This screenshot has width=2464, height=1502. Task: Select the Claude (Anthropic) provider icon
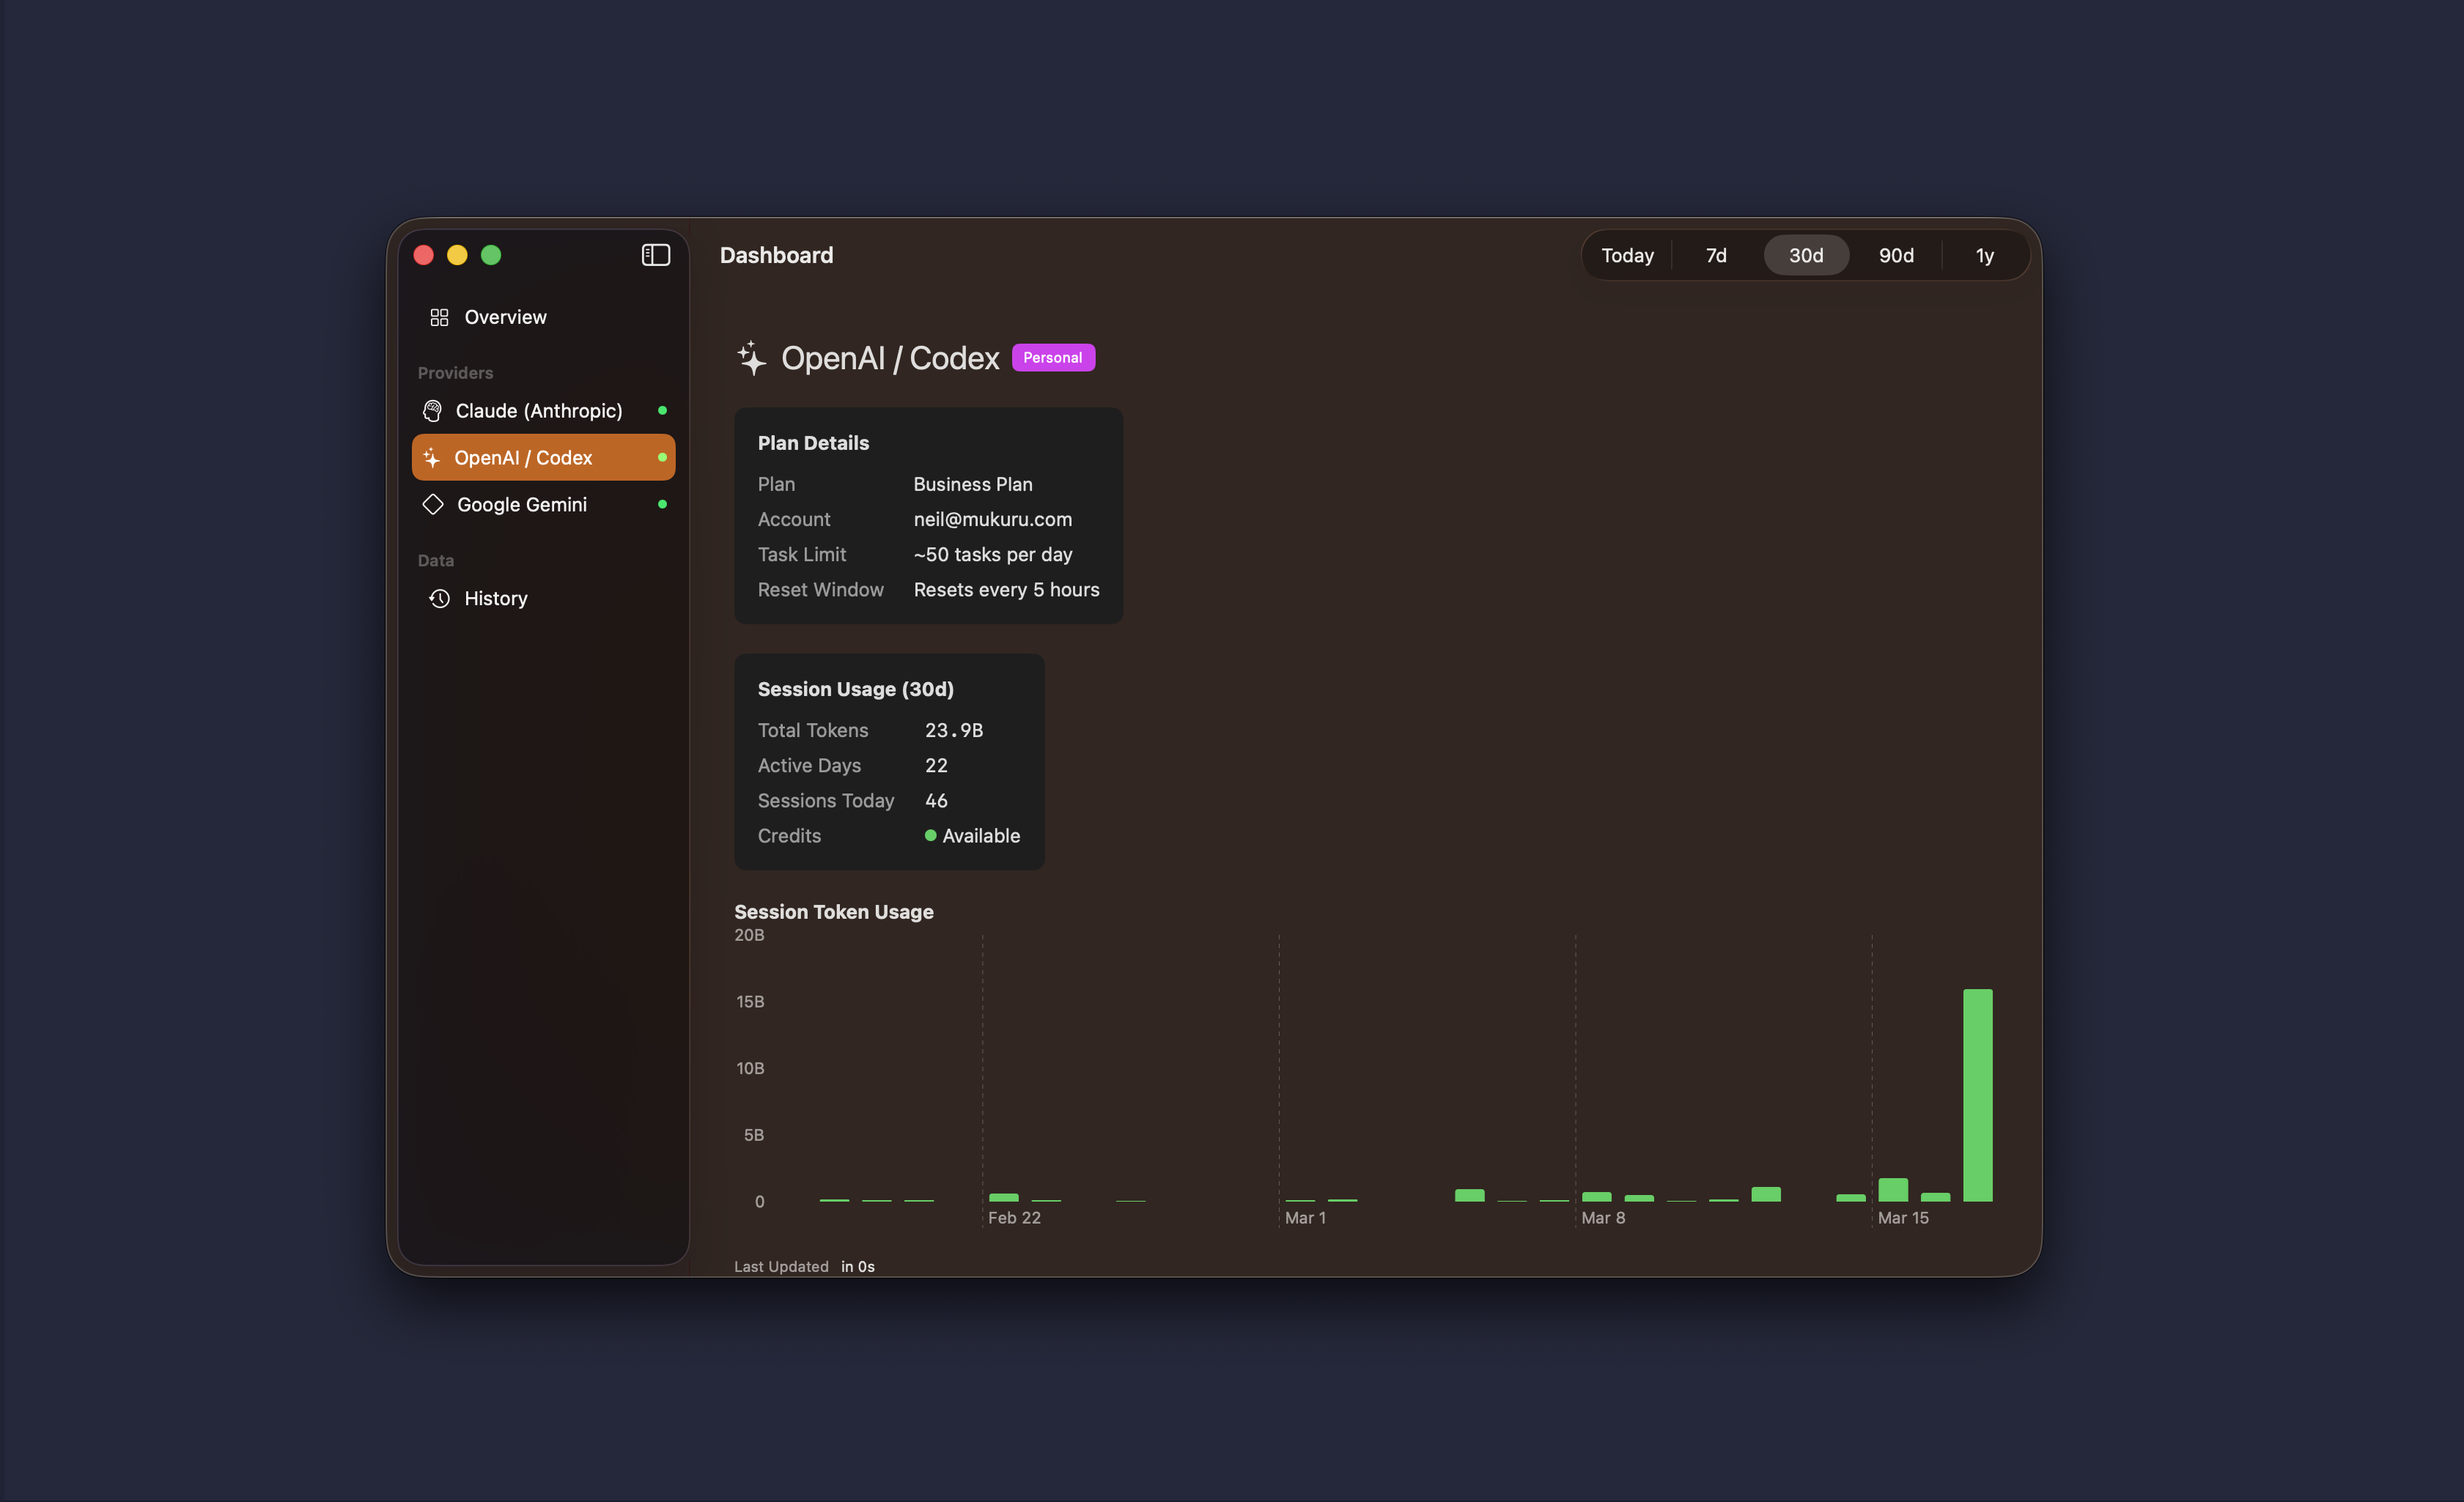point(433,410)
